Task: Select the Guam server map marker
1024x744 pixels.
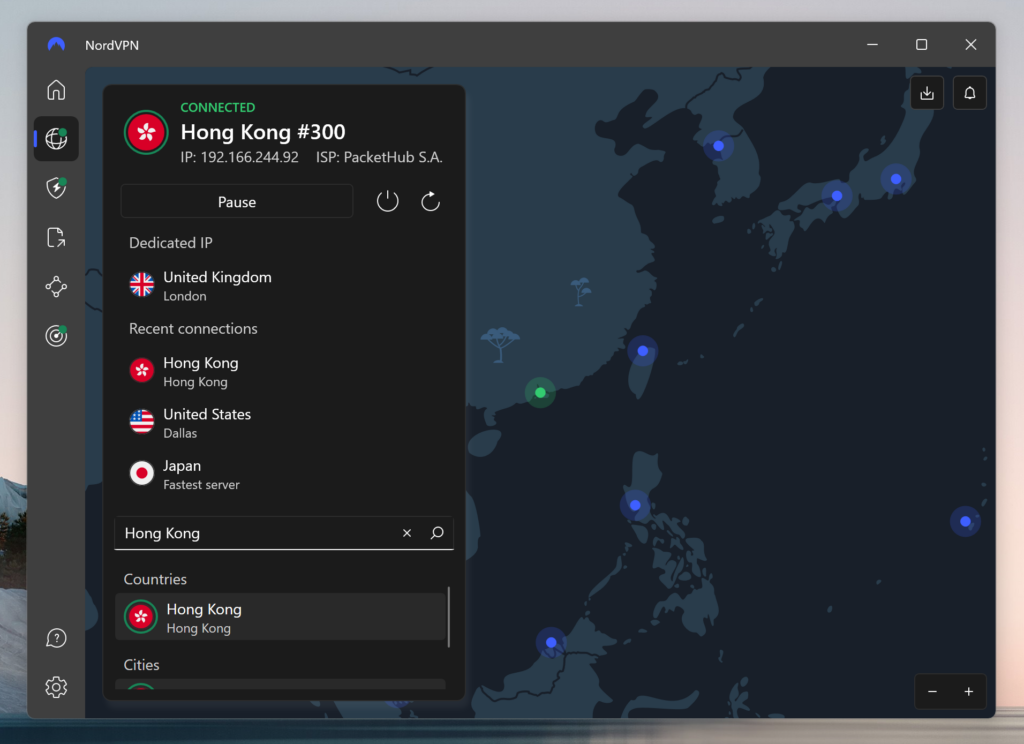Action: [x=965, y=521]
